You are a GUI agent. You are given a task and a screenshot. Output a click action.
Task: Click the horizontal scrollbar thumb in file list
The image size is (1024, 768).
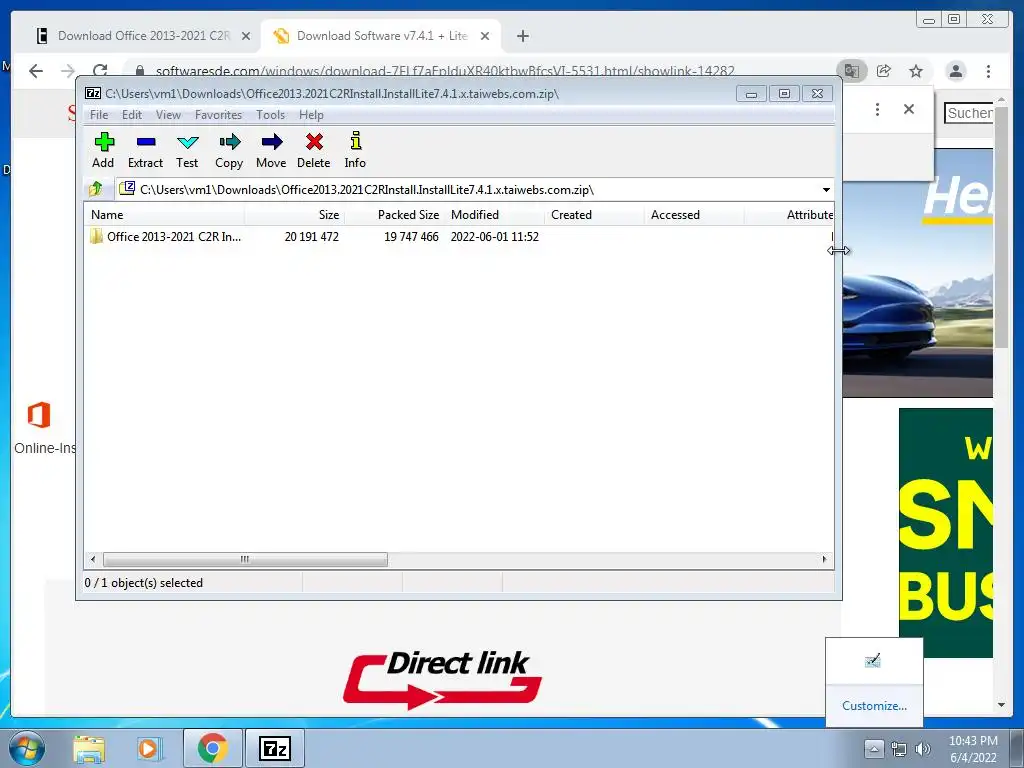245,560
